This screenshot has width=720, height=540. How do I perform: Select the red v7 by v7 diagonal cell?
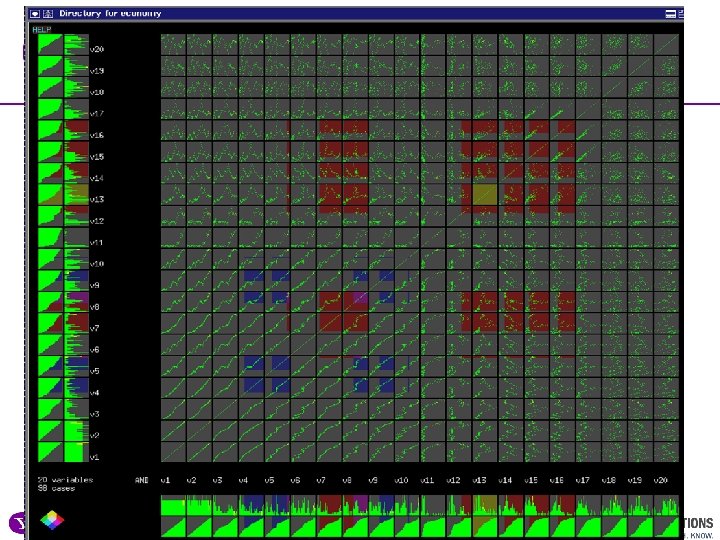click(x=329, y=324)
